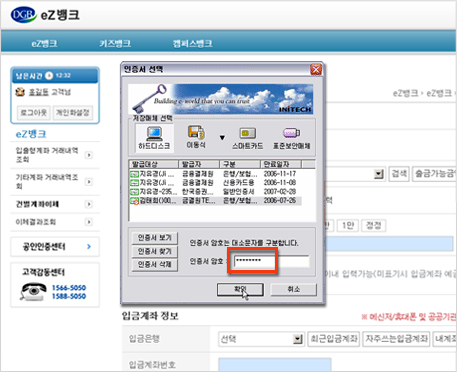
Task: Open account dropdown left of 검색
Action: coord(378,174)
